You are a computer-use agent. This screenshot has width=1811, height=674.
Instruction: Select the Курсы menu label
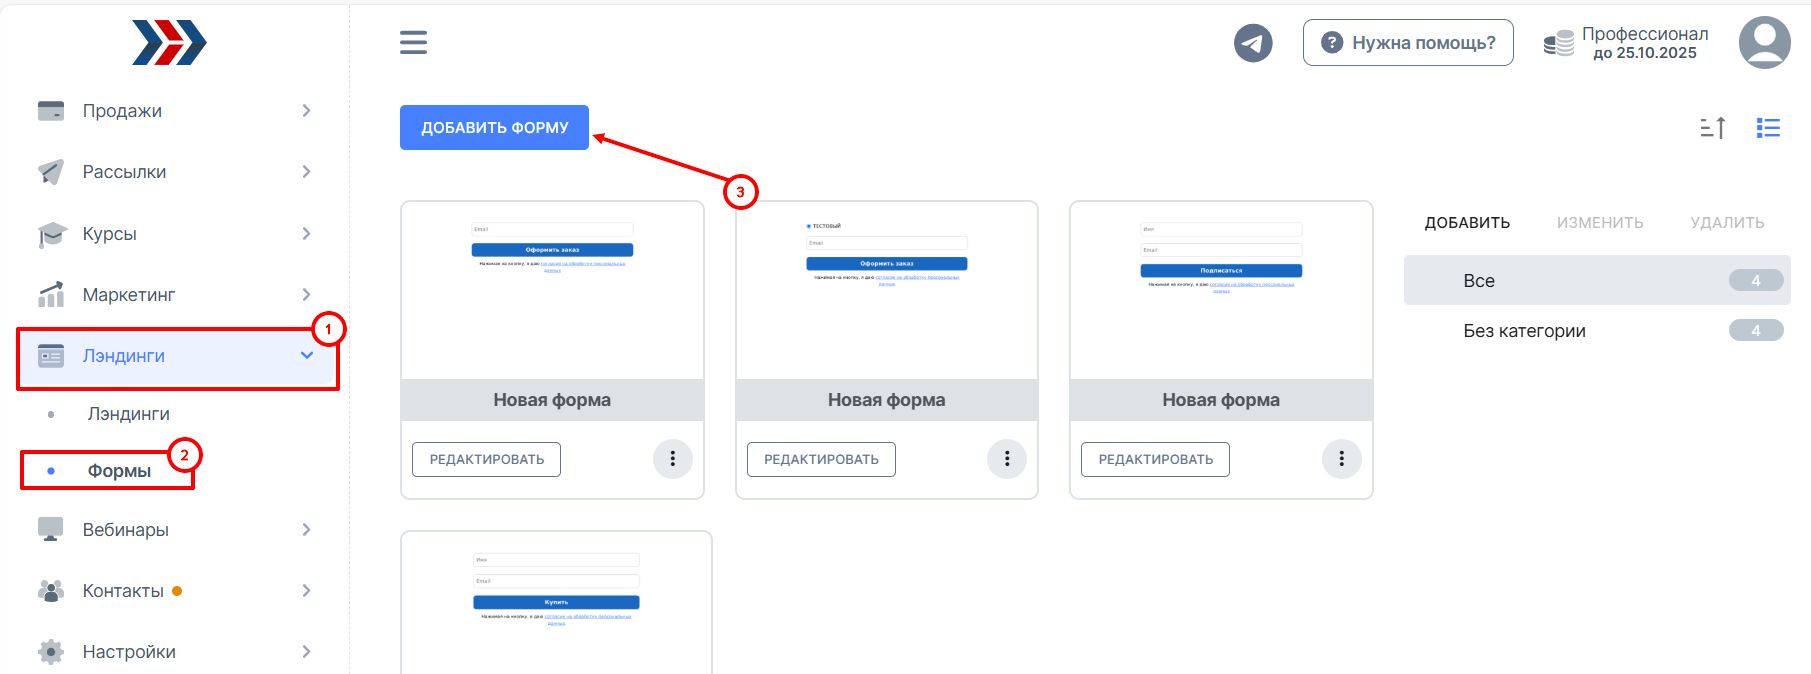click(109, 234)
